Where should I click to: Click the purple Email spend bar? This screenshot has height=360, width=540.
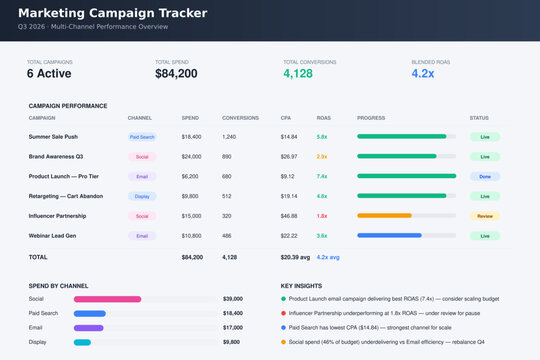click(89, 328)
